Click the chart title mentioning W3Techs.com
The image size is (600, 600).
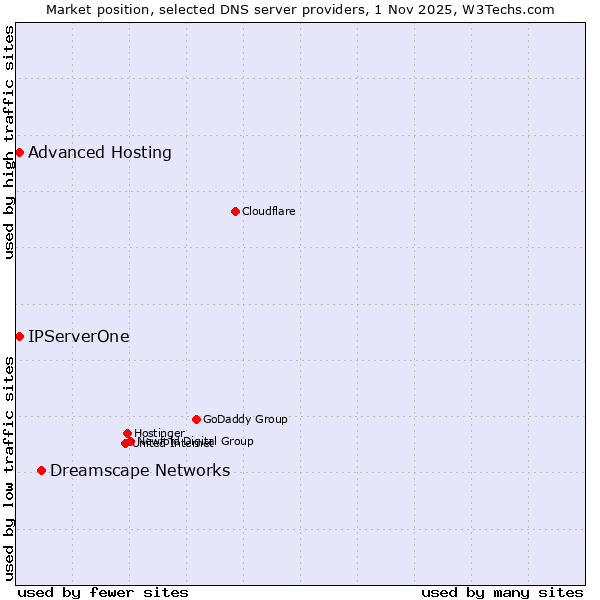point(300,9)
